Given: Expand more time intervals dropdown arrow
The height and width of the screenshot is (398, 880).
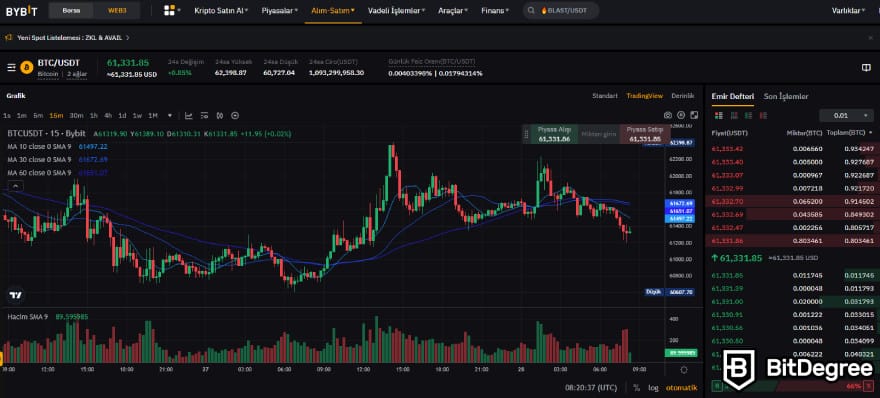Looking at the screenshot, I should tap(169, 116).
